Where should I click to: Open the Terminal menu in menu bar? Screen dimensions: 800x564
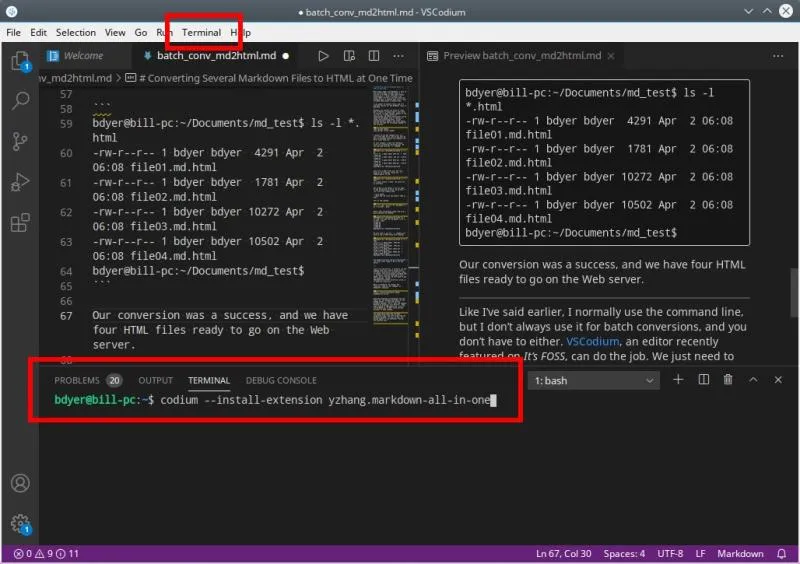point(201,32)
